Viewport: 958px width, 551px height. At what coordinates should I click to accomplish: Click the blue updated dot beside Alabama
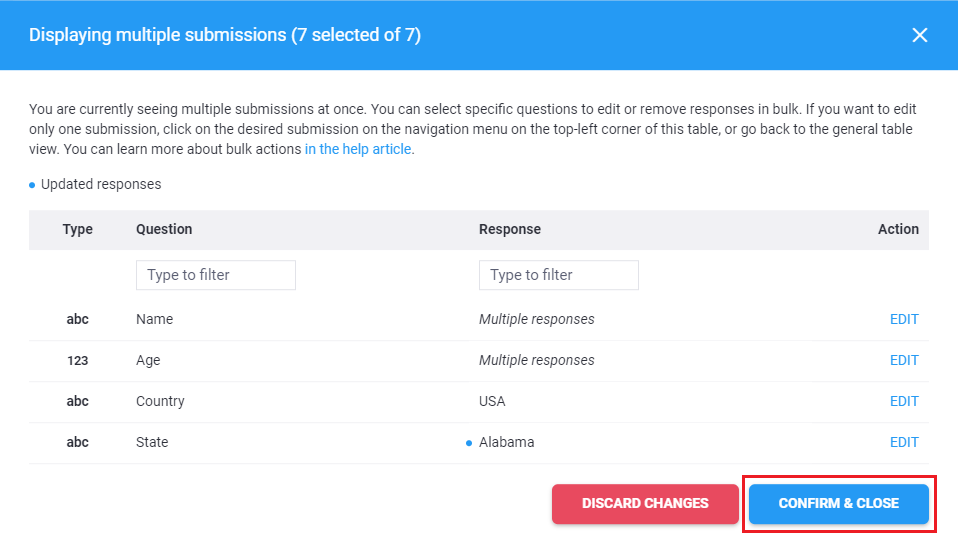[x=469, y=443]
